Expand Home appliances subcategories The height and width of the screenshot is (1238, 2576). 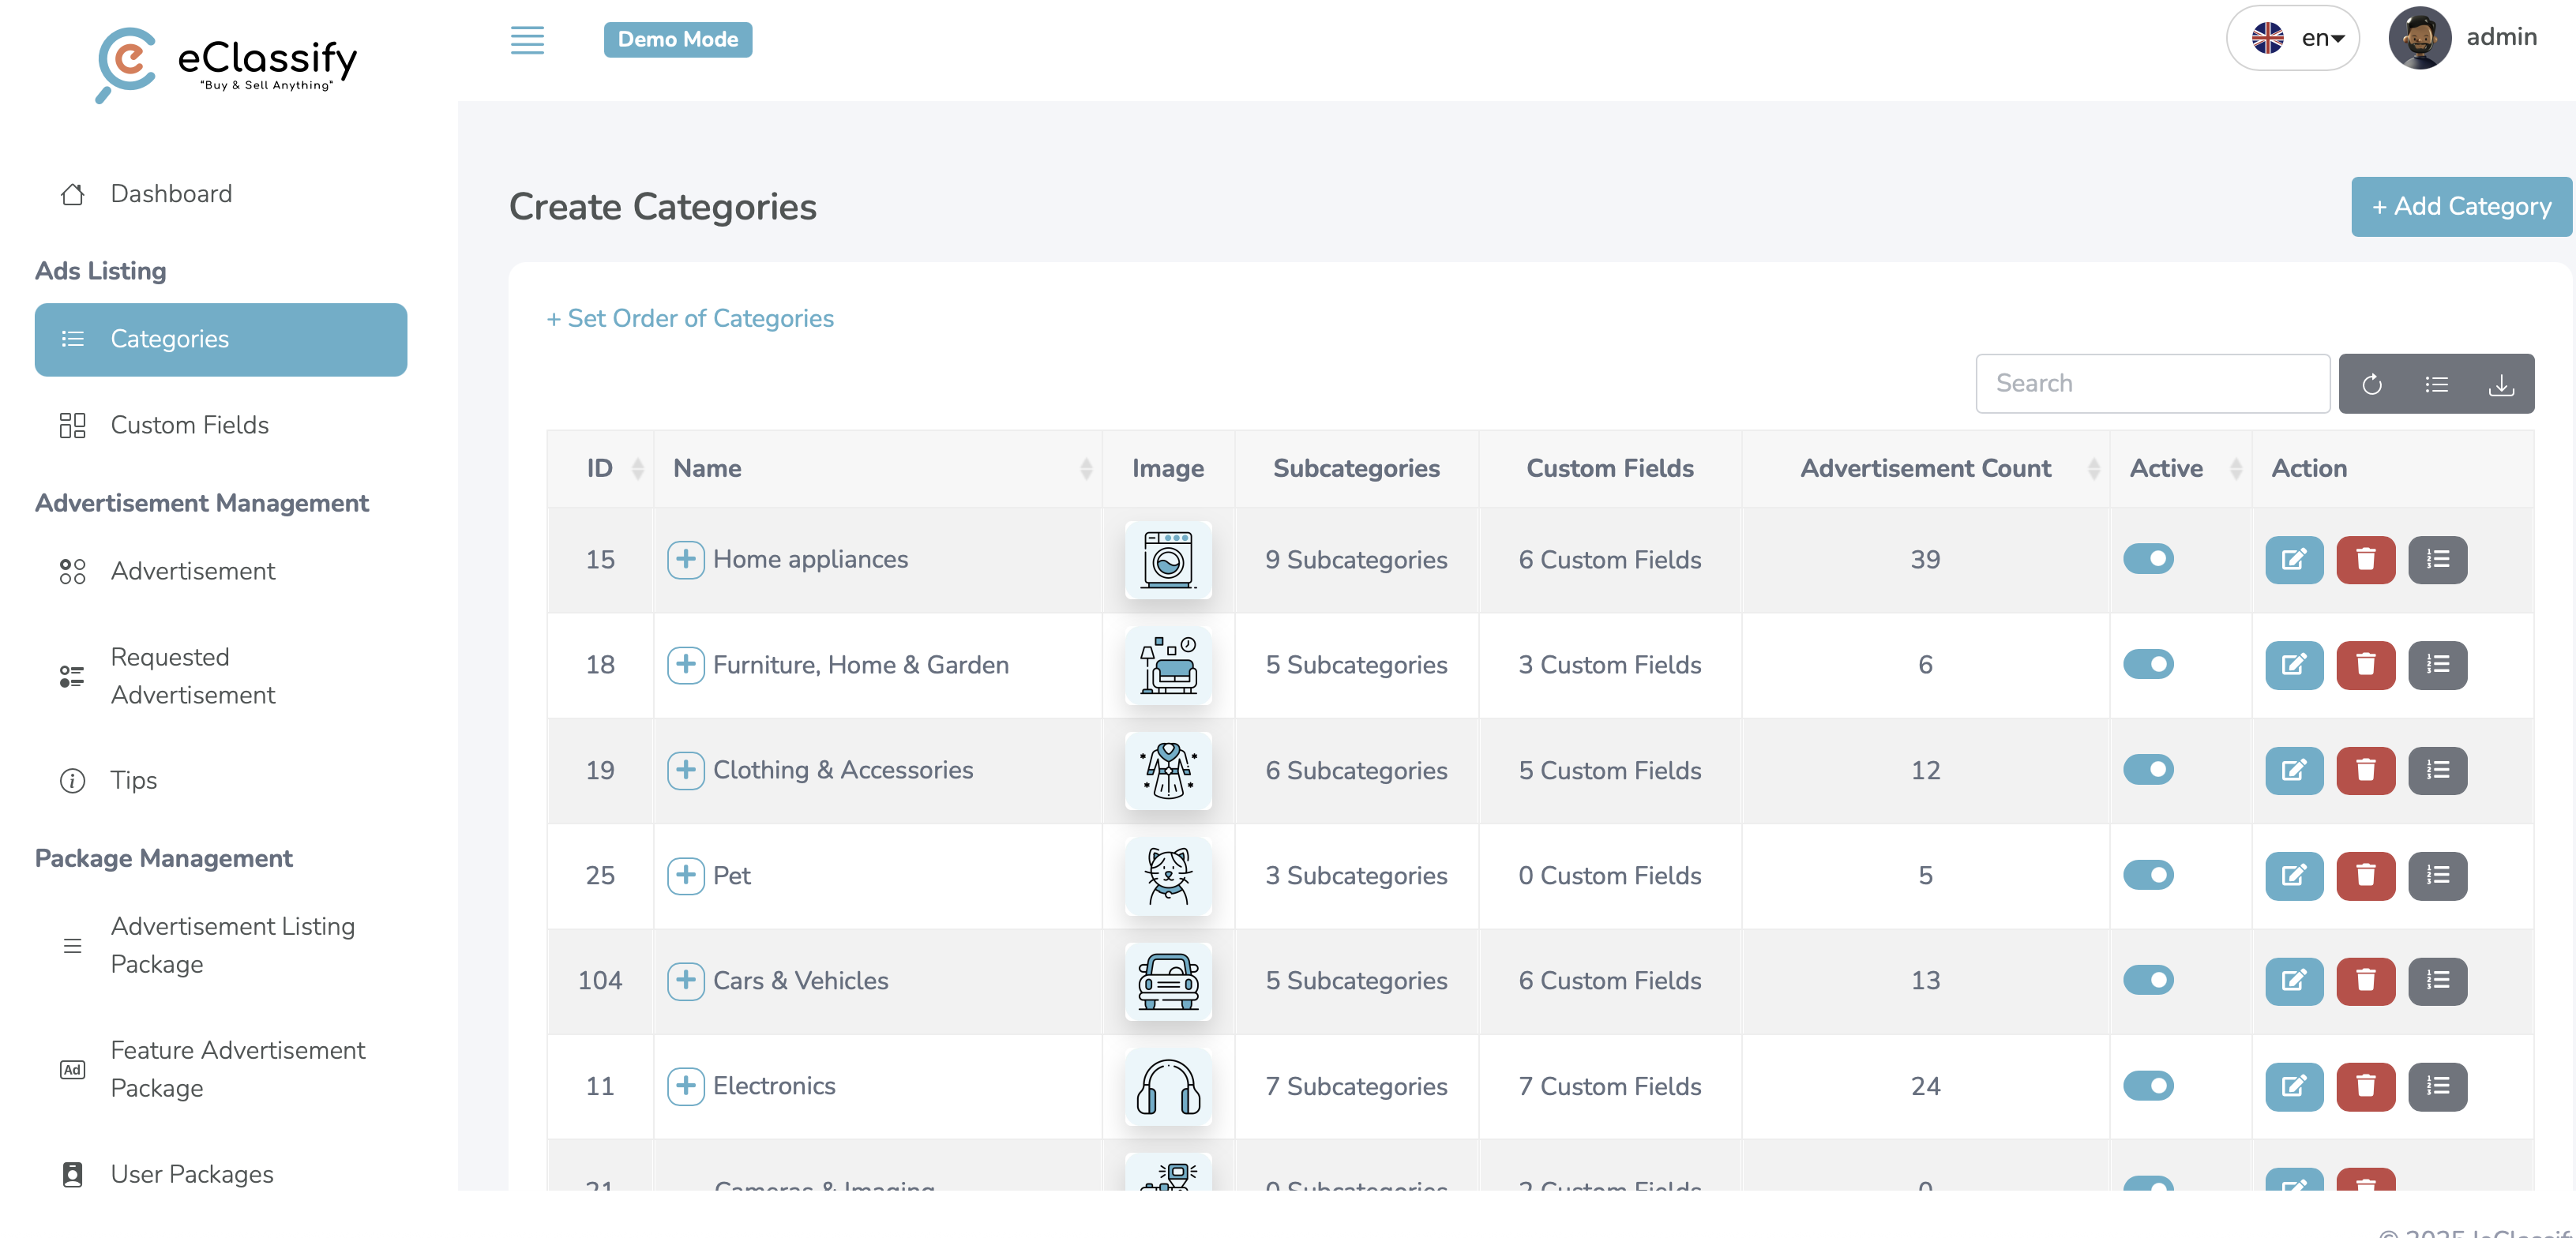(x=685, y=559)
